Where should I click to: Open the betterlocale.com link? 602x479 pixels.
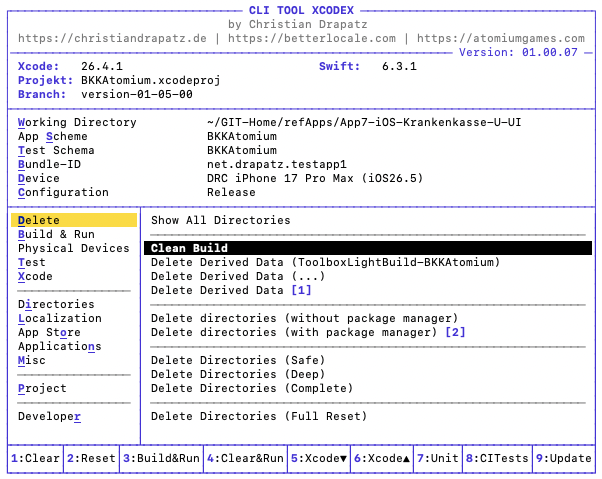coord(312,38)
